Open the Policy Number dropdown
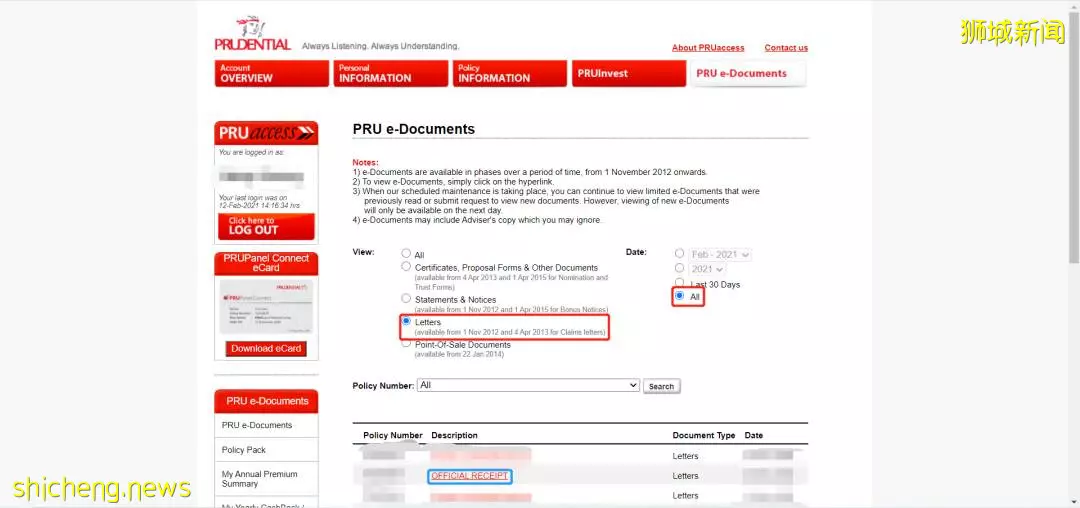Screen dimensions: 1080x508 (528, 385)
